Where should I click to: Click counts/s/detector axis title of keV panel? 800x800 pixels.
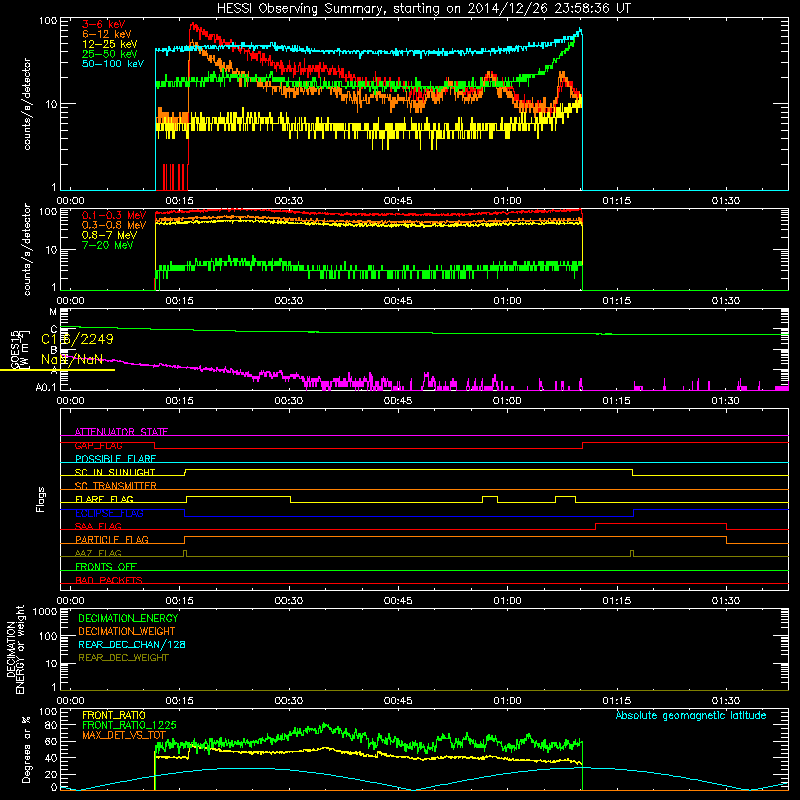27,104
